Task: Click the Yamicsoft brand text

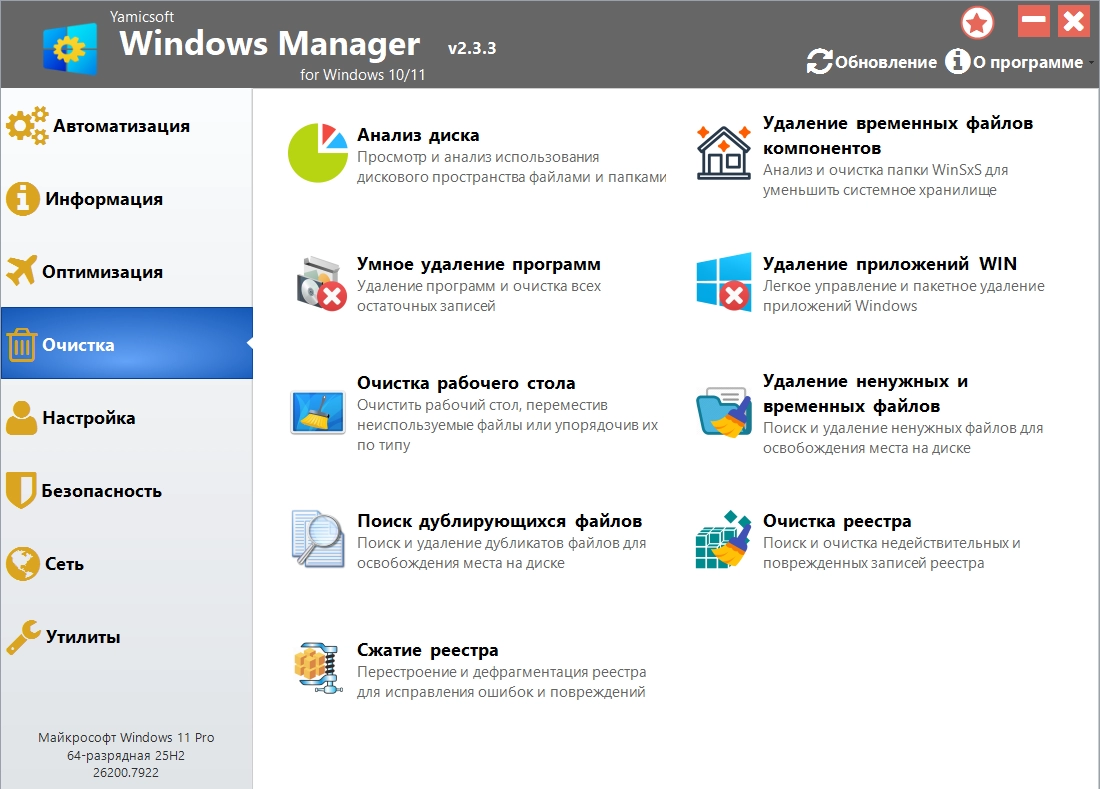Action: click(x=142, y=16)
